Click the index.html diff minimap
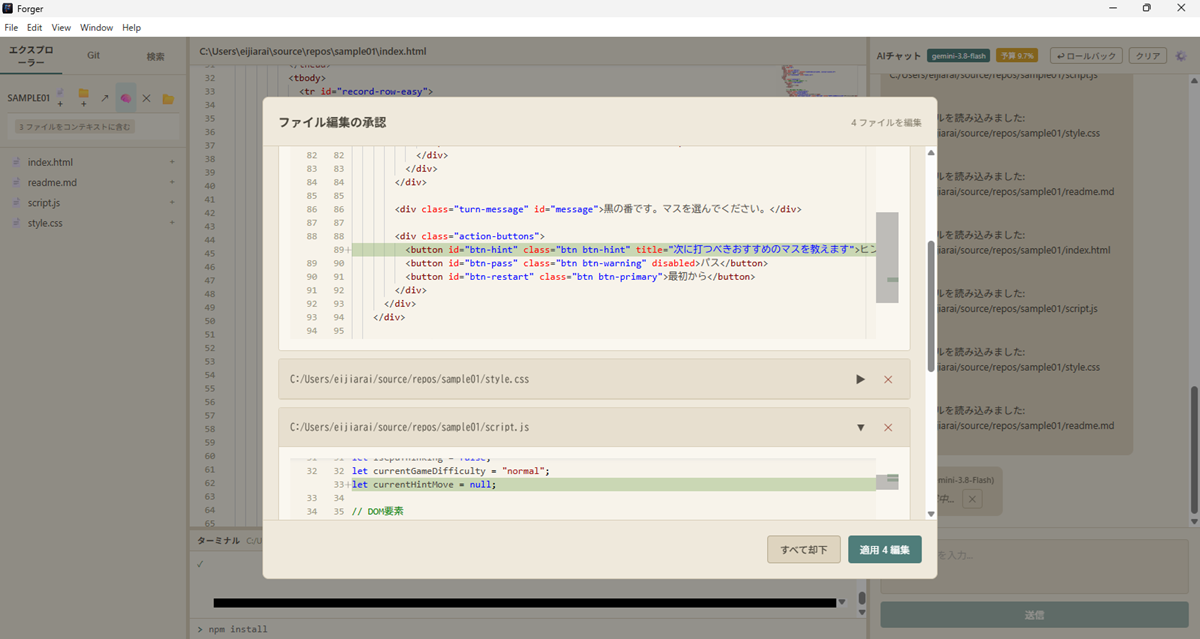This screenshot has width=1200, height=639. (x=887, y=258)
